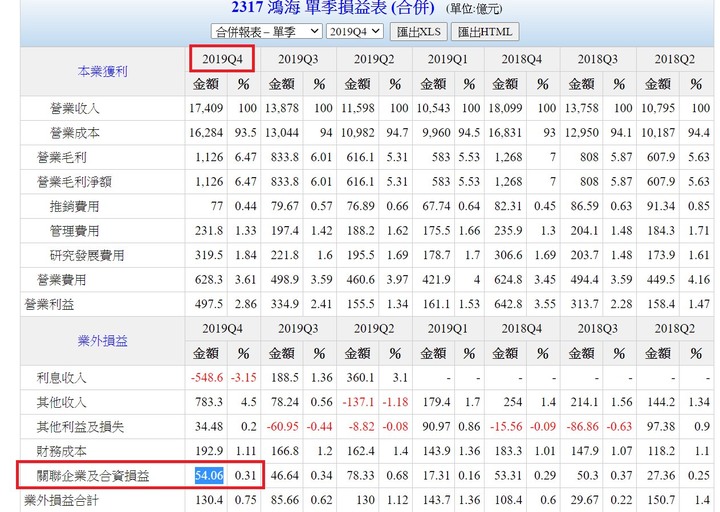Click the 推銷費用 row label
The image size is (720, 512).
click(x=74, y=207)
